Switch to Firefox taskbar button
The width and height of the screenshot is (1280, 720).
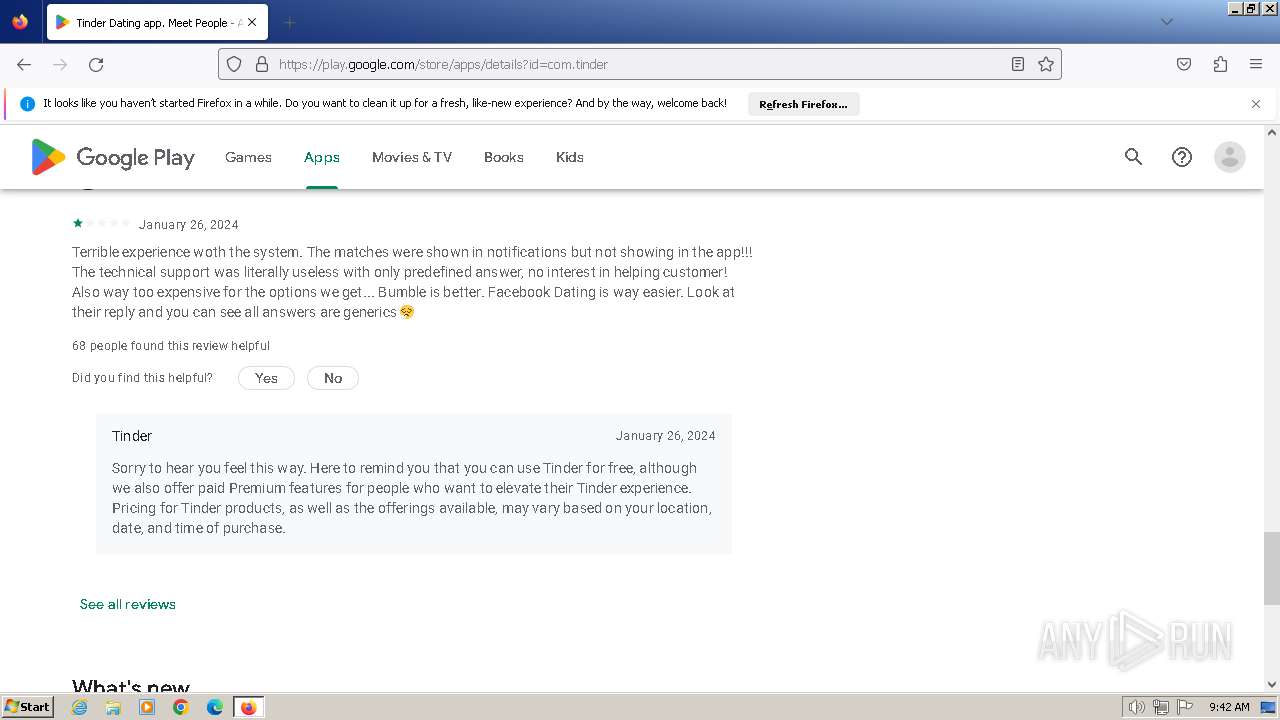[x=248, y=707]
